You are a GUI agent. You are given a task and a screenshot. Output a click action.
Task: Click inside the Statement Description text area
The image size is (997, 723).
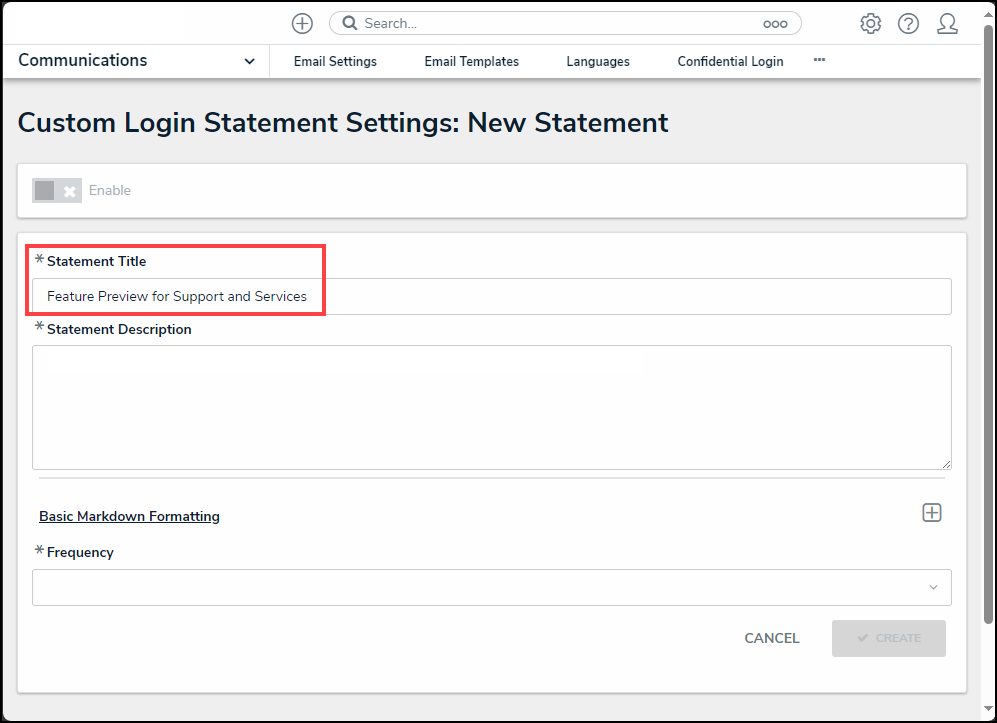coord(491,407)
